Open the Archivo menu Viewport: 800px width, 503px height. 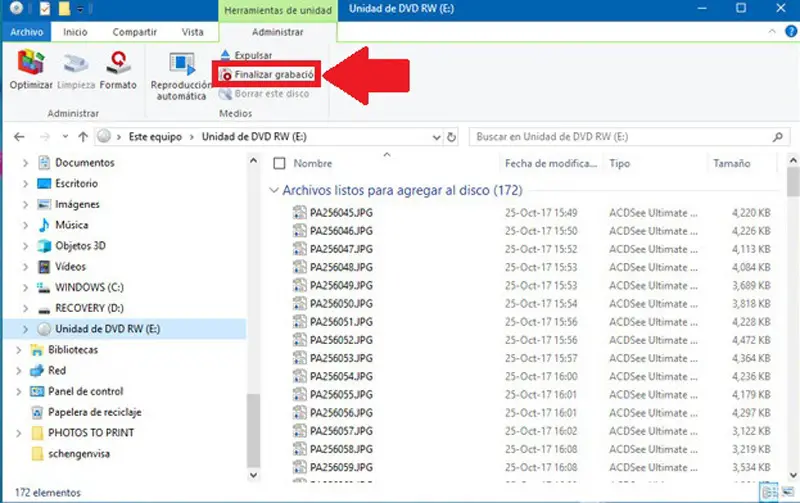point(27,32)
